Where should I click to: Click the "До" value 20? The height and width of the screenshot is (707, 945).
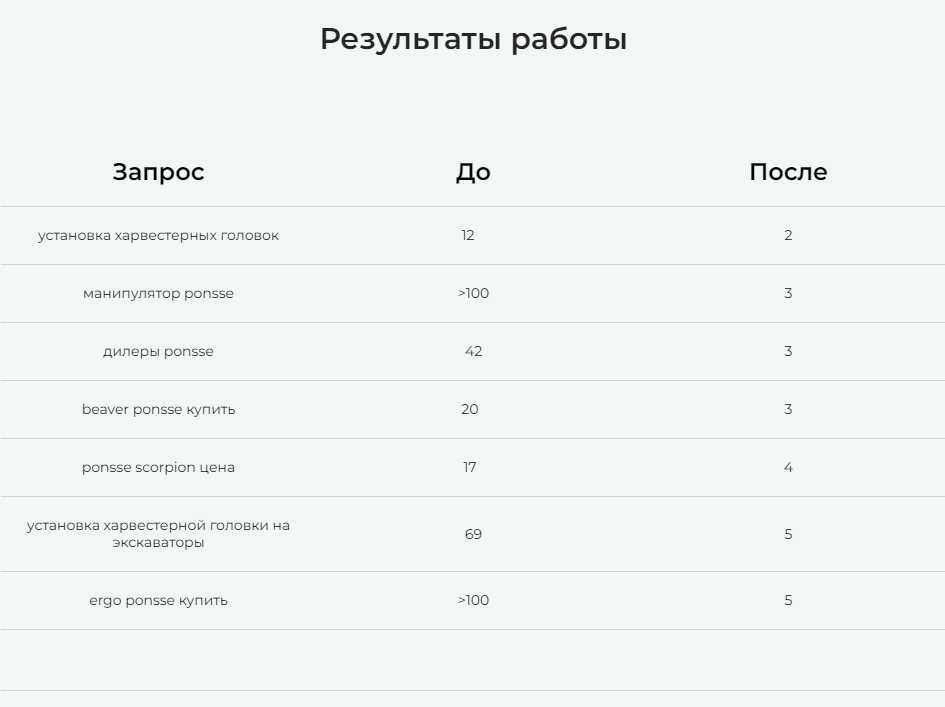click(x=470, y=410)
